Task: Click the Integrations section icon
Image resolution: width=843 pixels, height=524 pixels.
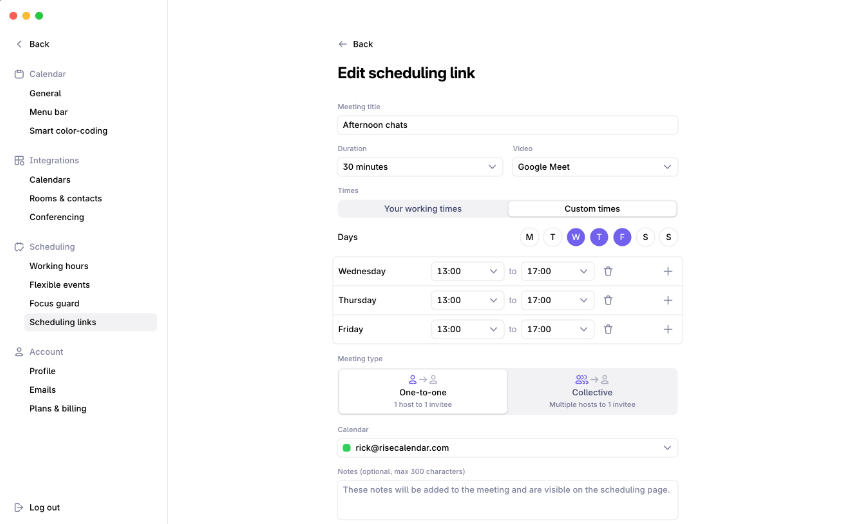Action: (19, 161)
